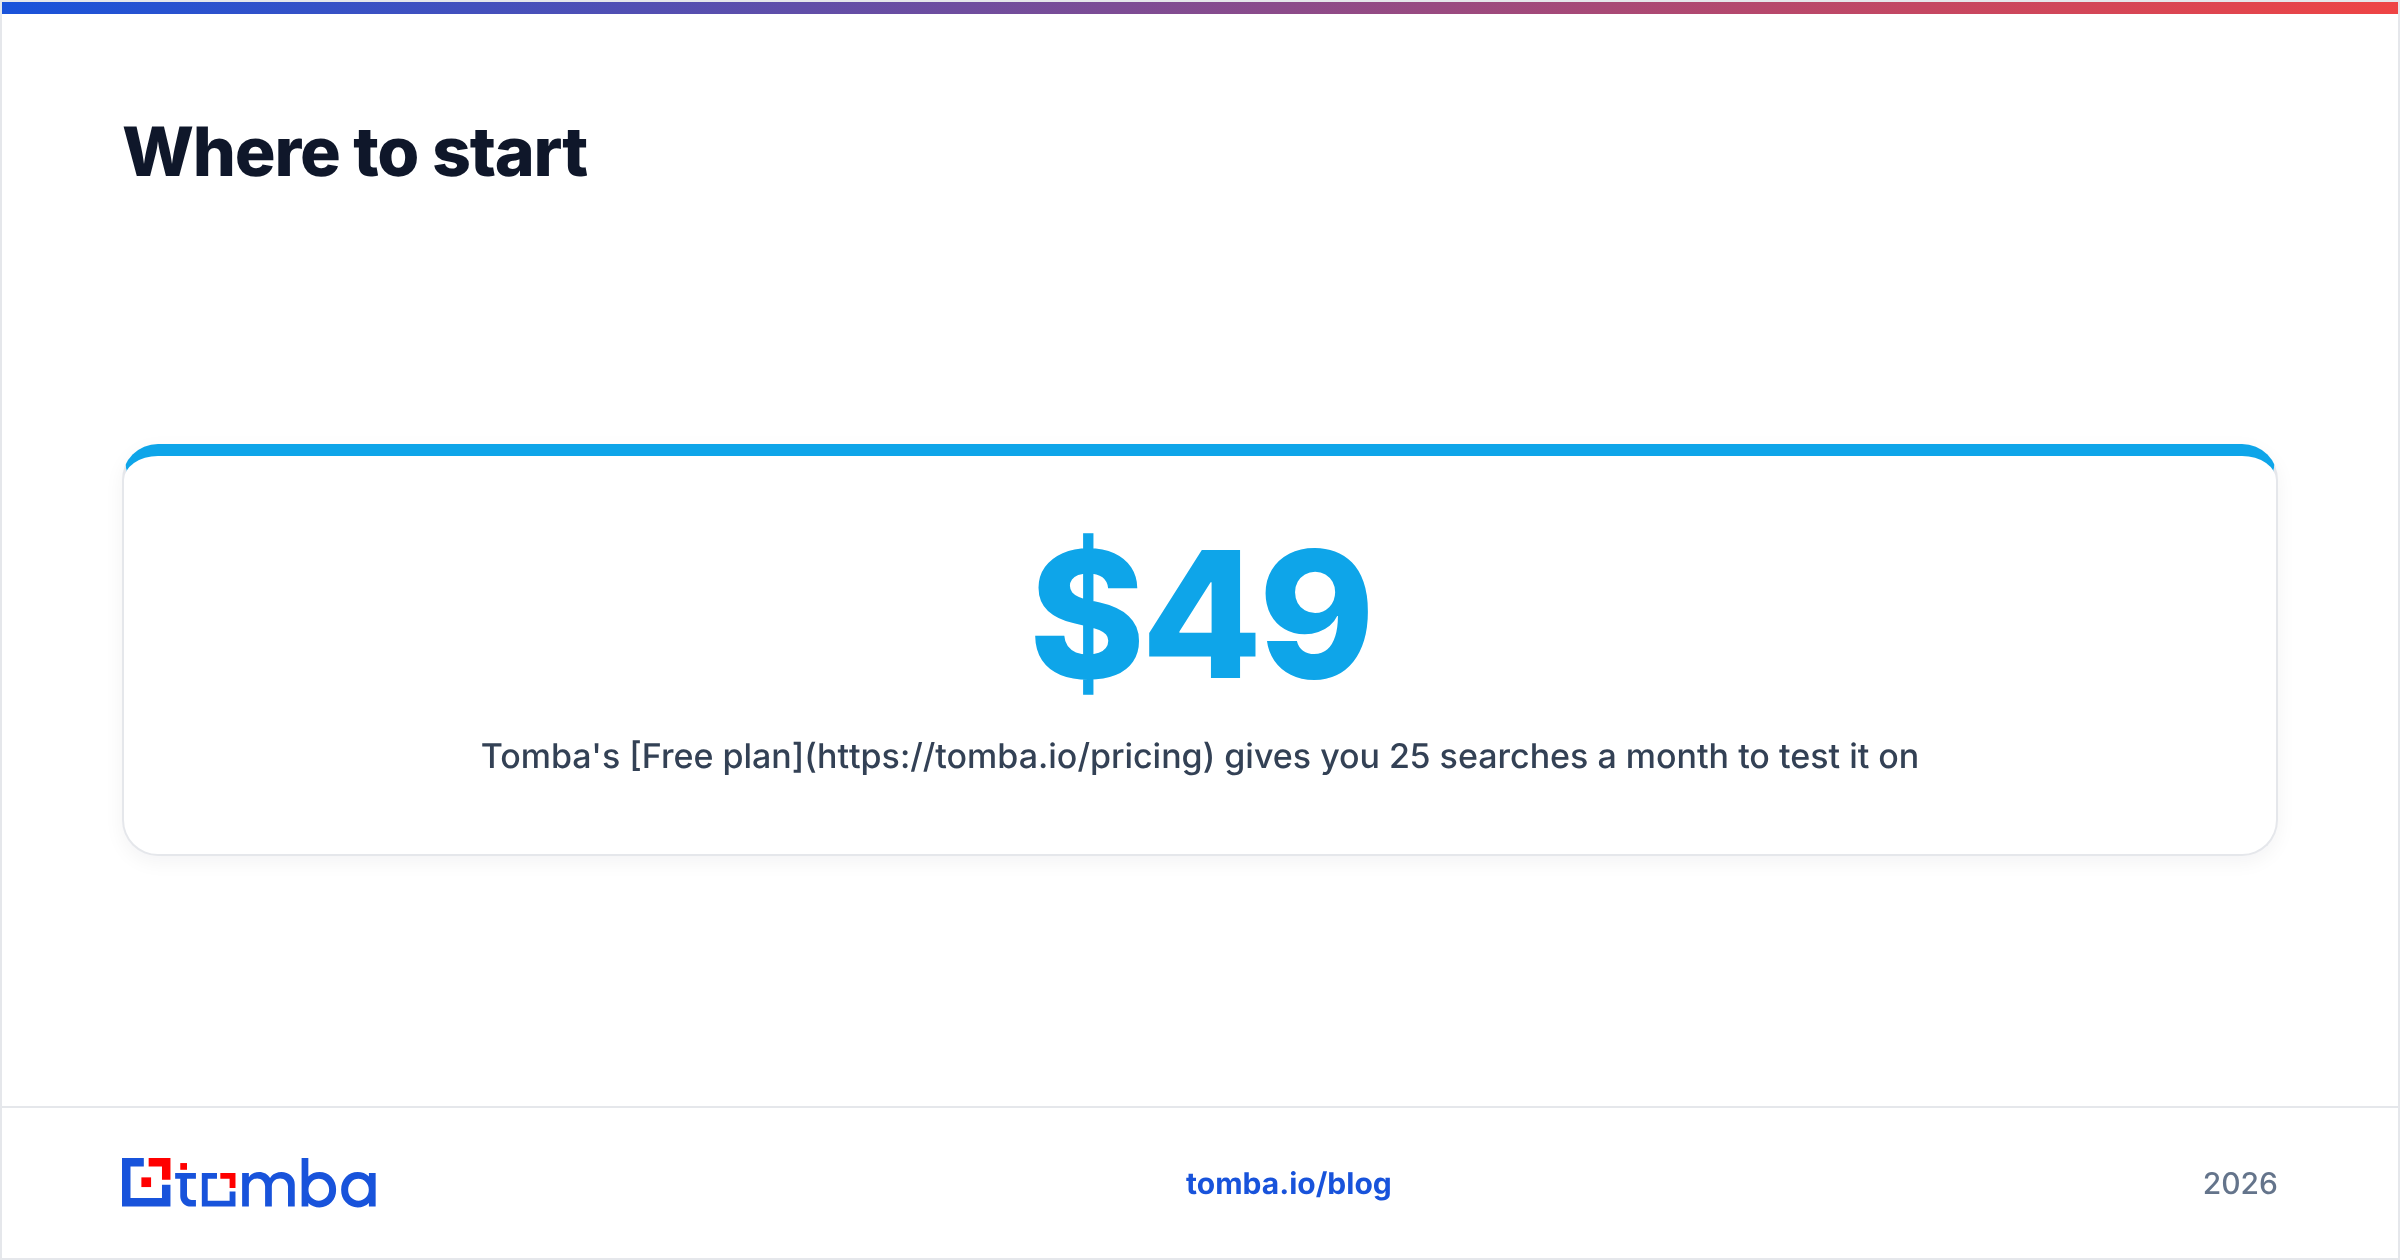Viewport: 2400px width, 1260px height.
Task: Click the [Free plan] text in the description
Action: [717, 757]
